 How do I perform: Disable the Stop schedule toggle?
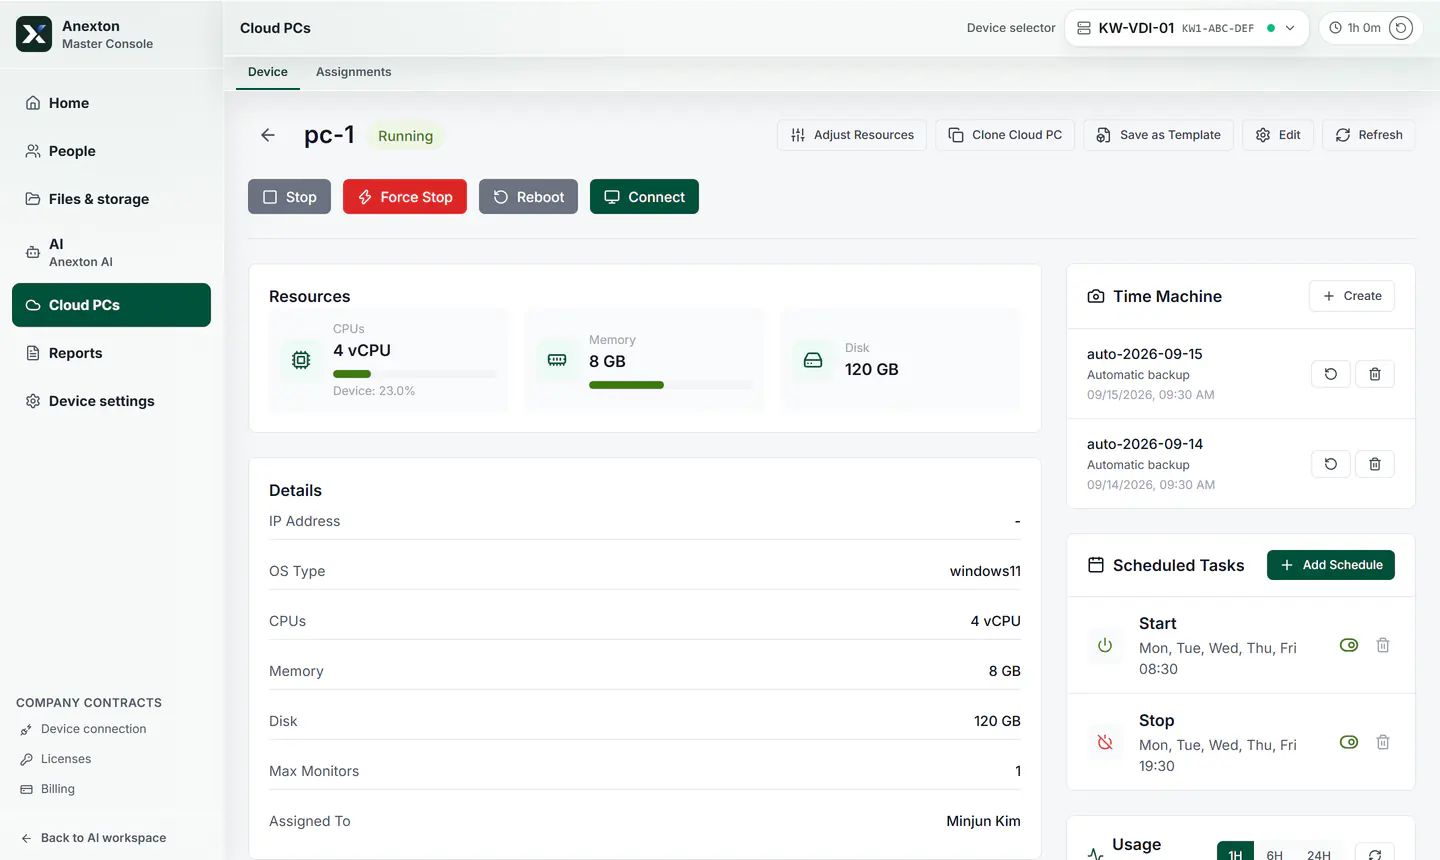click(x=1349, y=742)
